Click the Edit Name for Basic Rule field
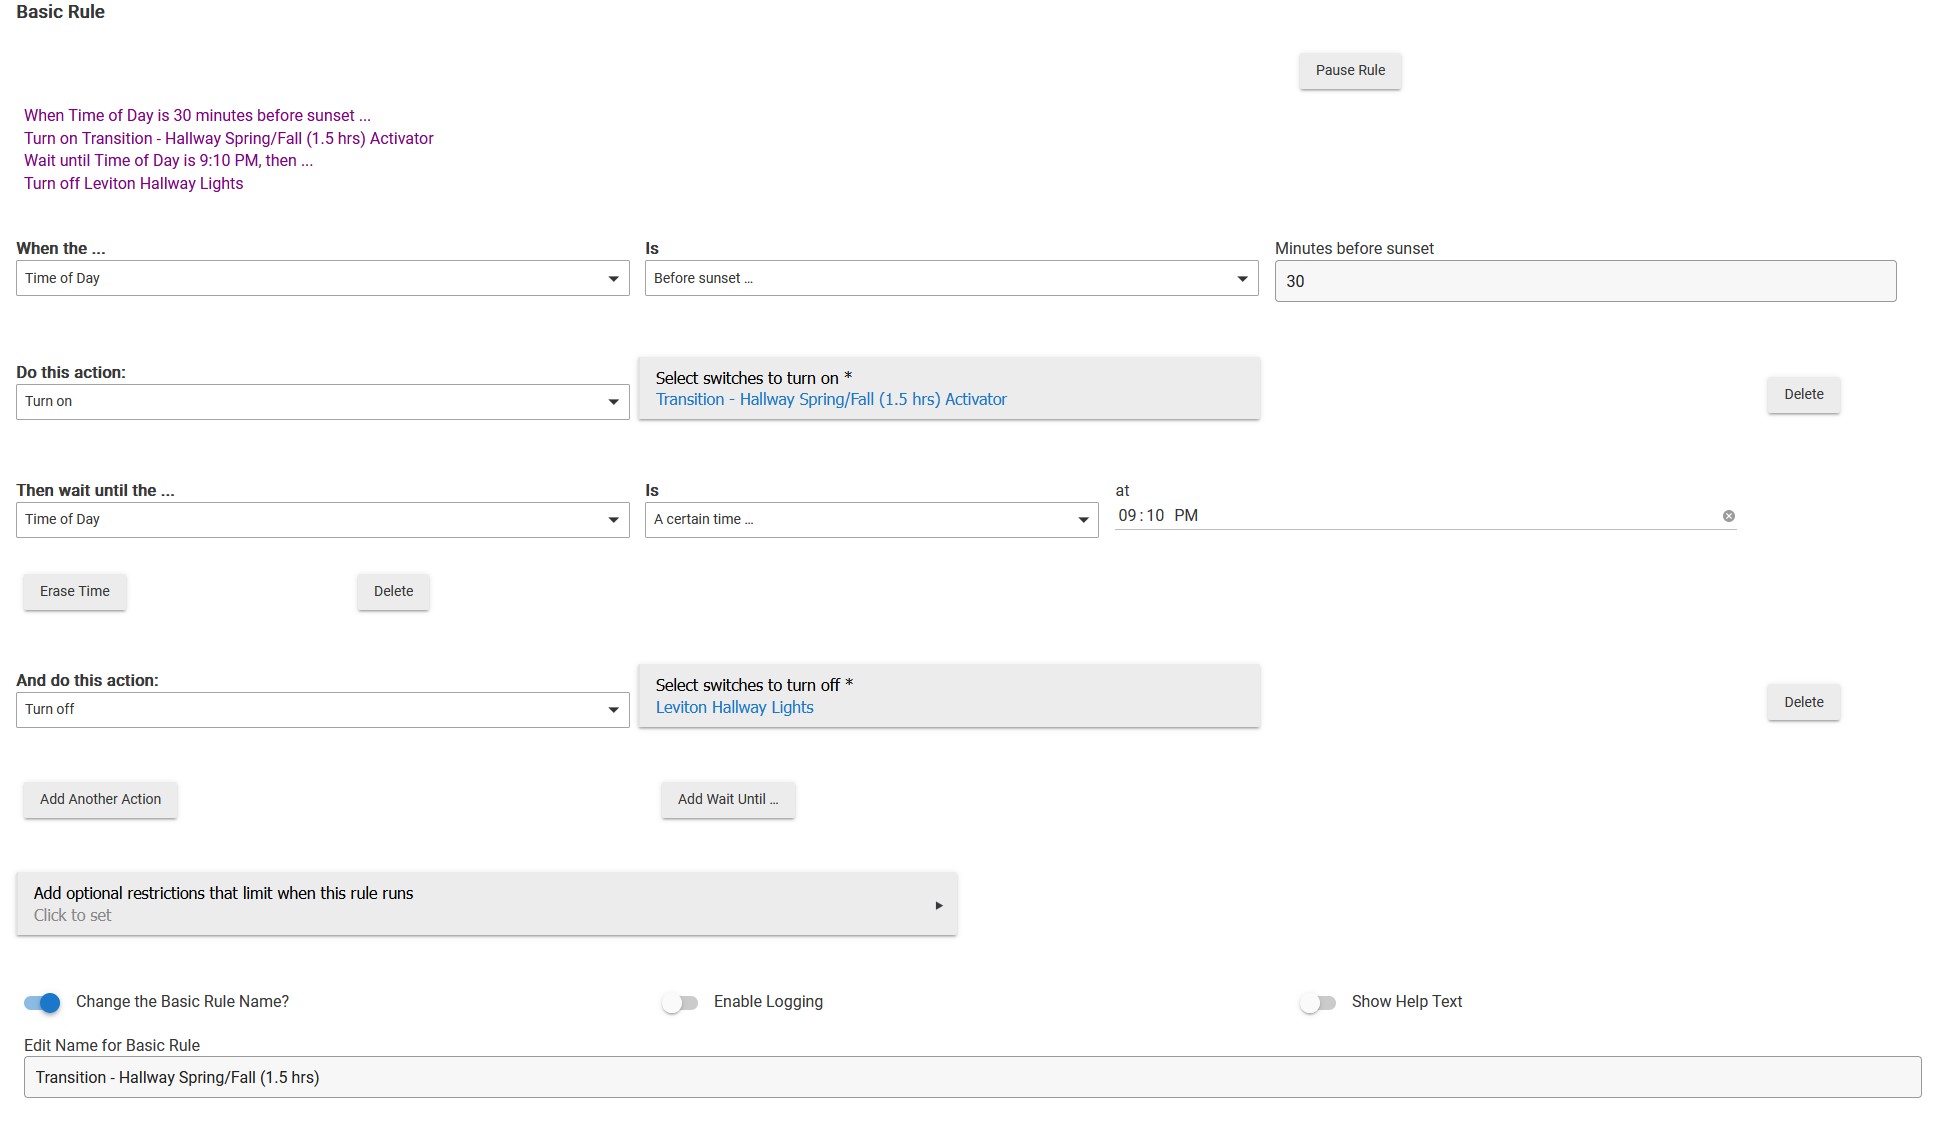Viewport: 1935px width, 1134px height. point(972,1077)
